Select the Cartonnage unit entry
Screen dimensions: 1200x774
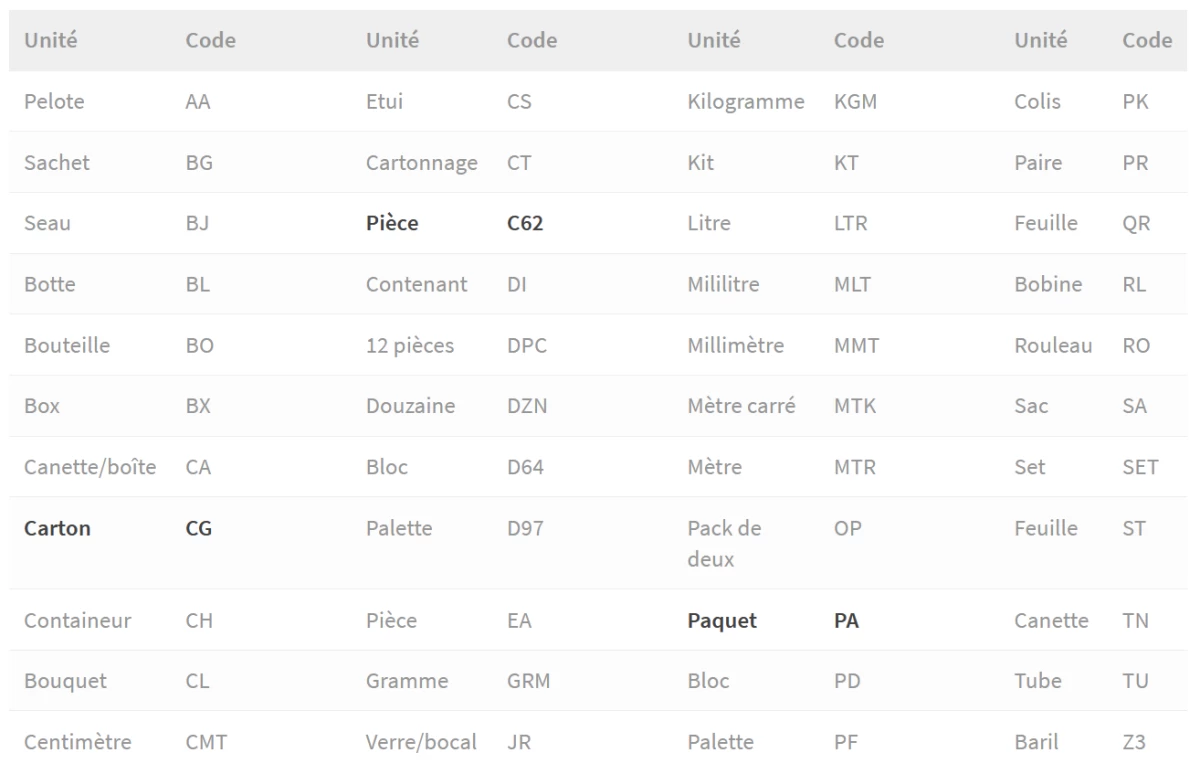(421, 162)
